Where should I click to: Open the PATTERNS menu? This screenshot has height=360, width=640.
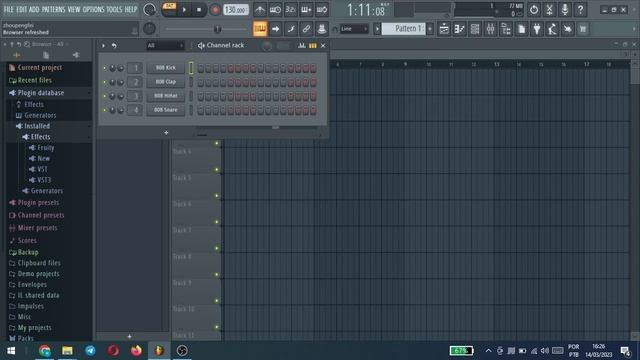tap(53, 9)
